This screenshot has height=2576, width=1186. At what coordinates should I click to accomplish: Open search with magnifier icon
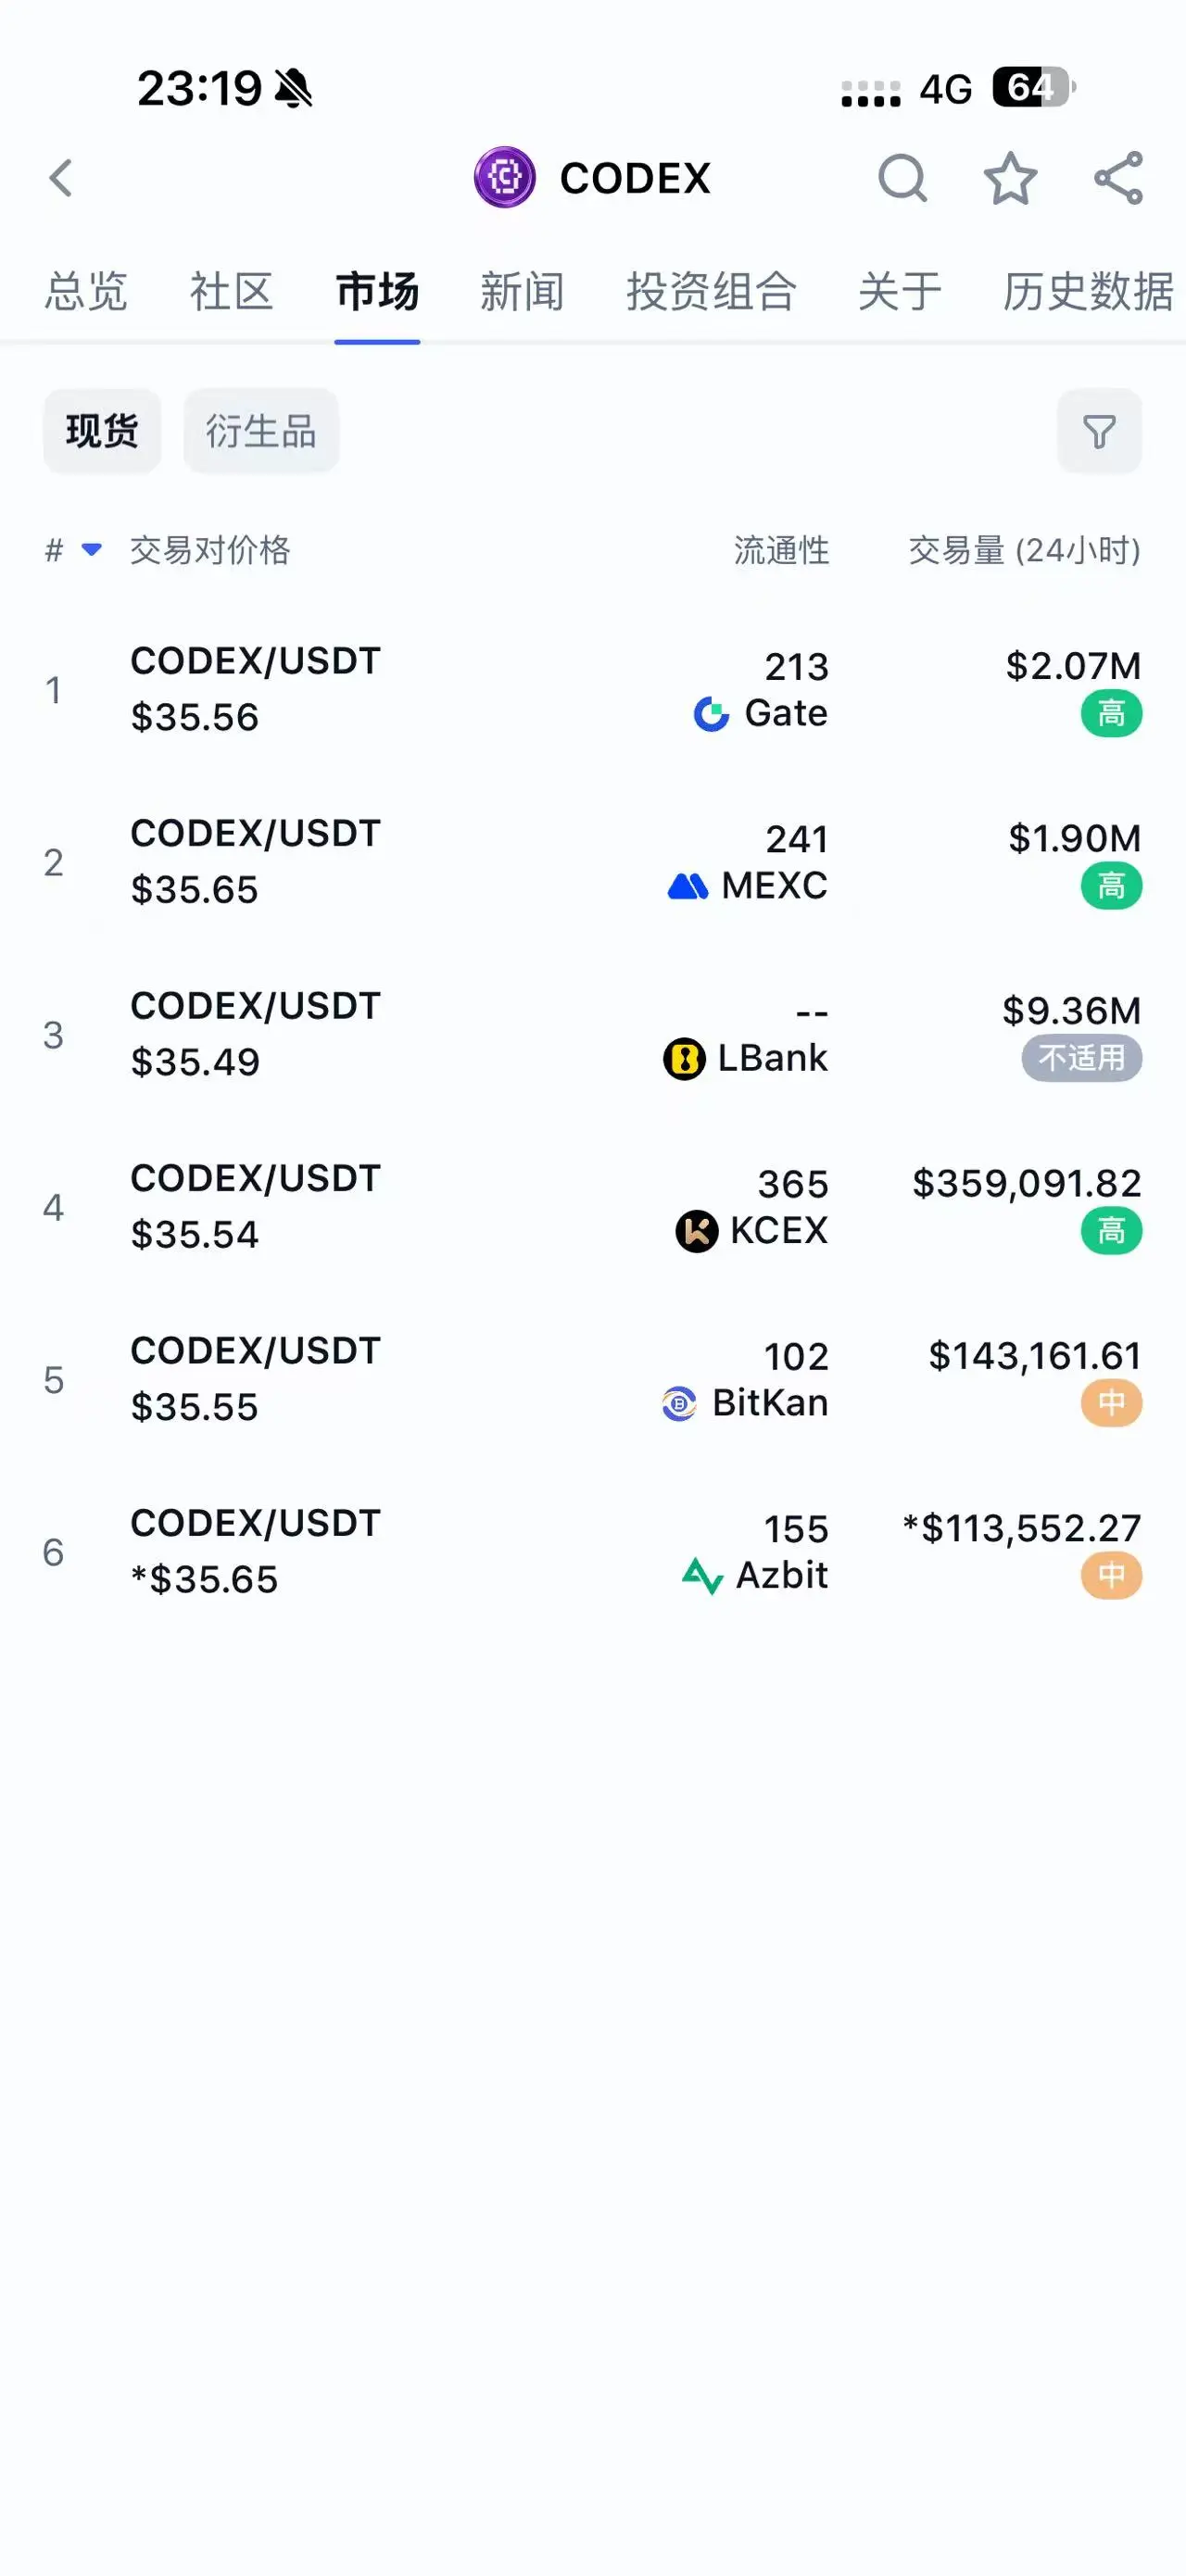point(902,179)
